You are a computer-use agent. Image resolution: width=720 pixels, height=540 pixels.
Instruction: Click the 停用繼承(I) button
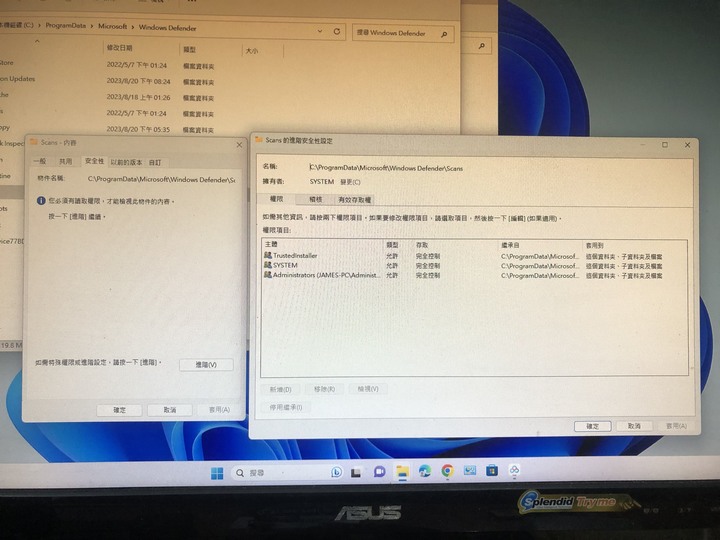(286, 407)
